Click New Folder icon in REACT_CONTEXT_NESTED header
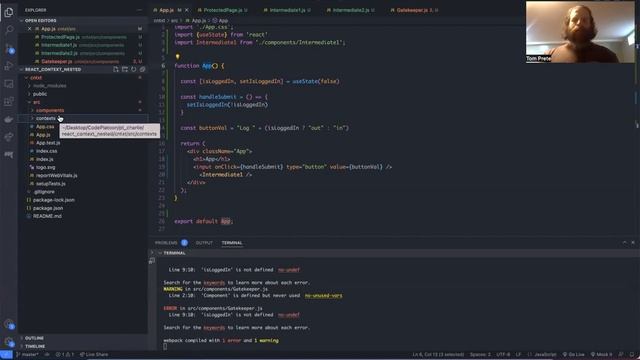This screenshot has width=640, height=360. pyautogui.click(x=125, y=69)
